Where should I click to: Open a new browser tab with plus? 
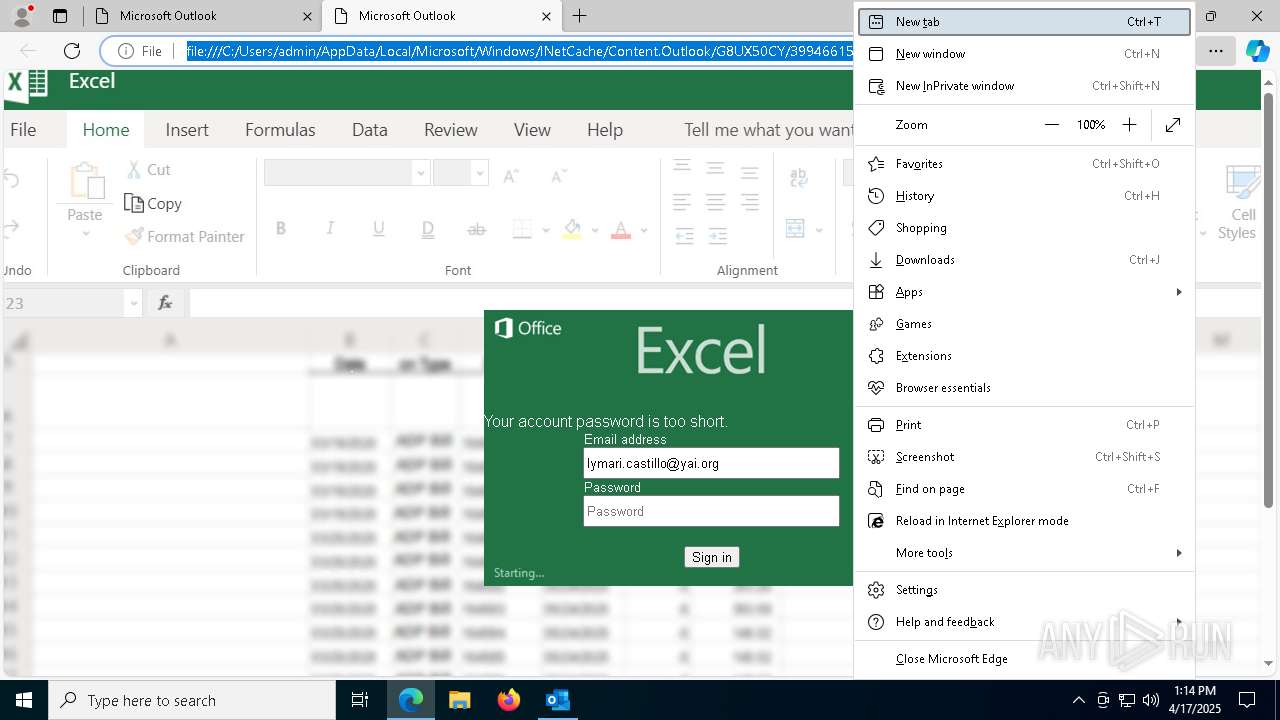coord(580,16)
